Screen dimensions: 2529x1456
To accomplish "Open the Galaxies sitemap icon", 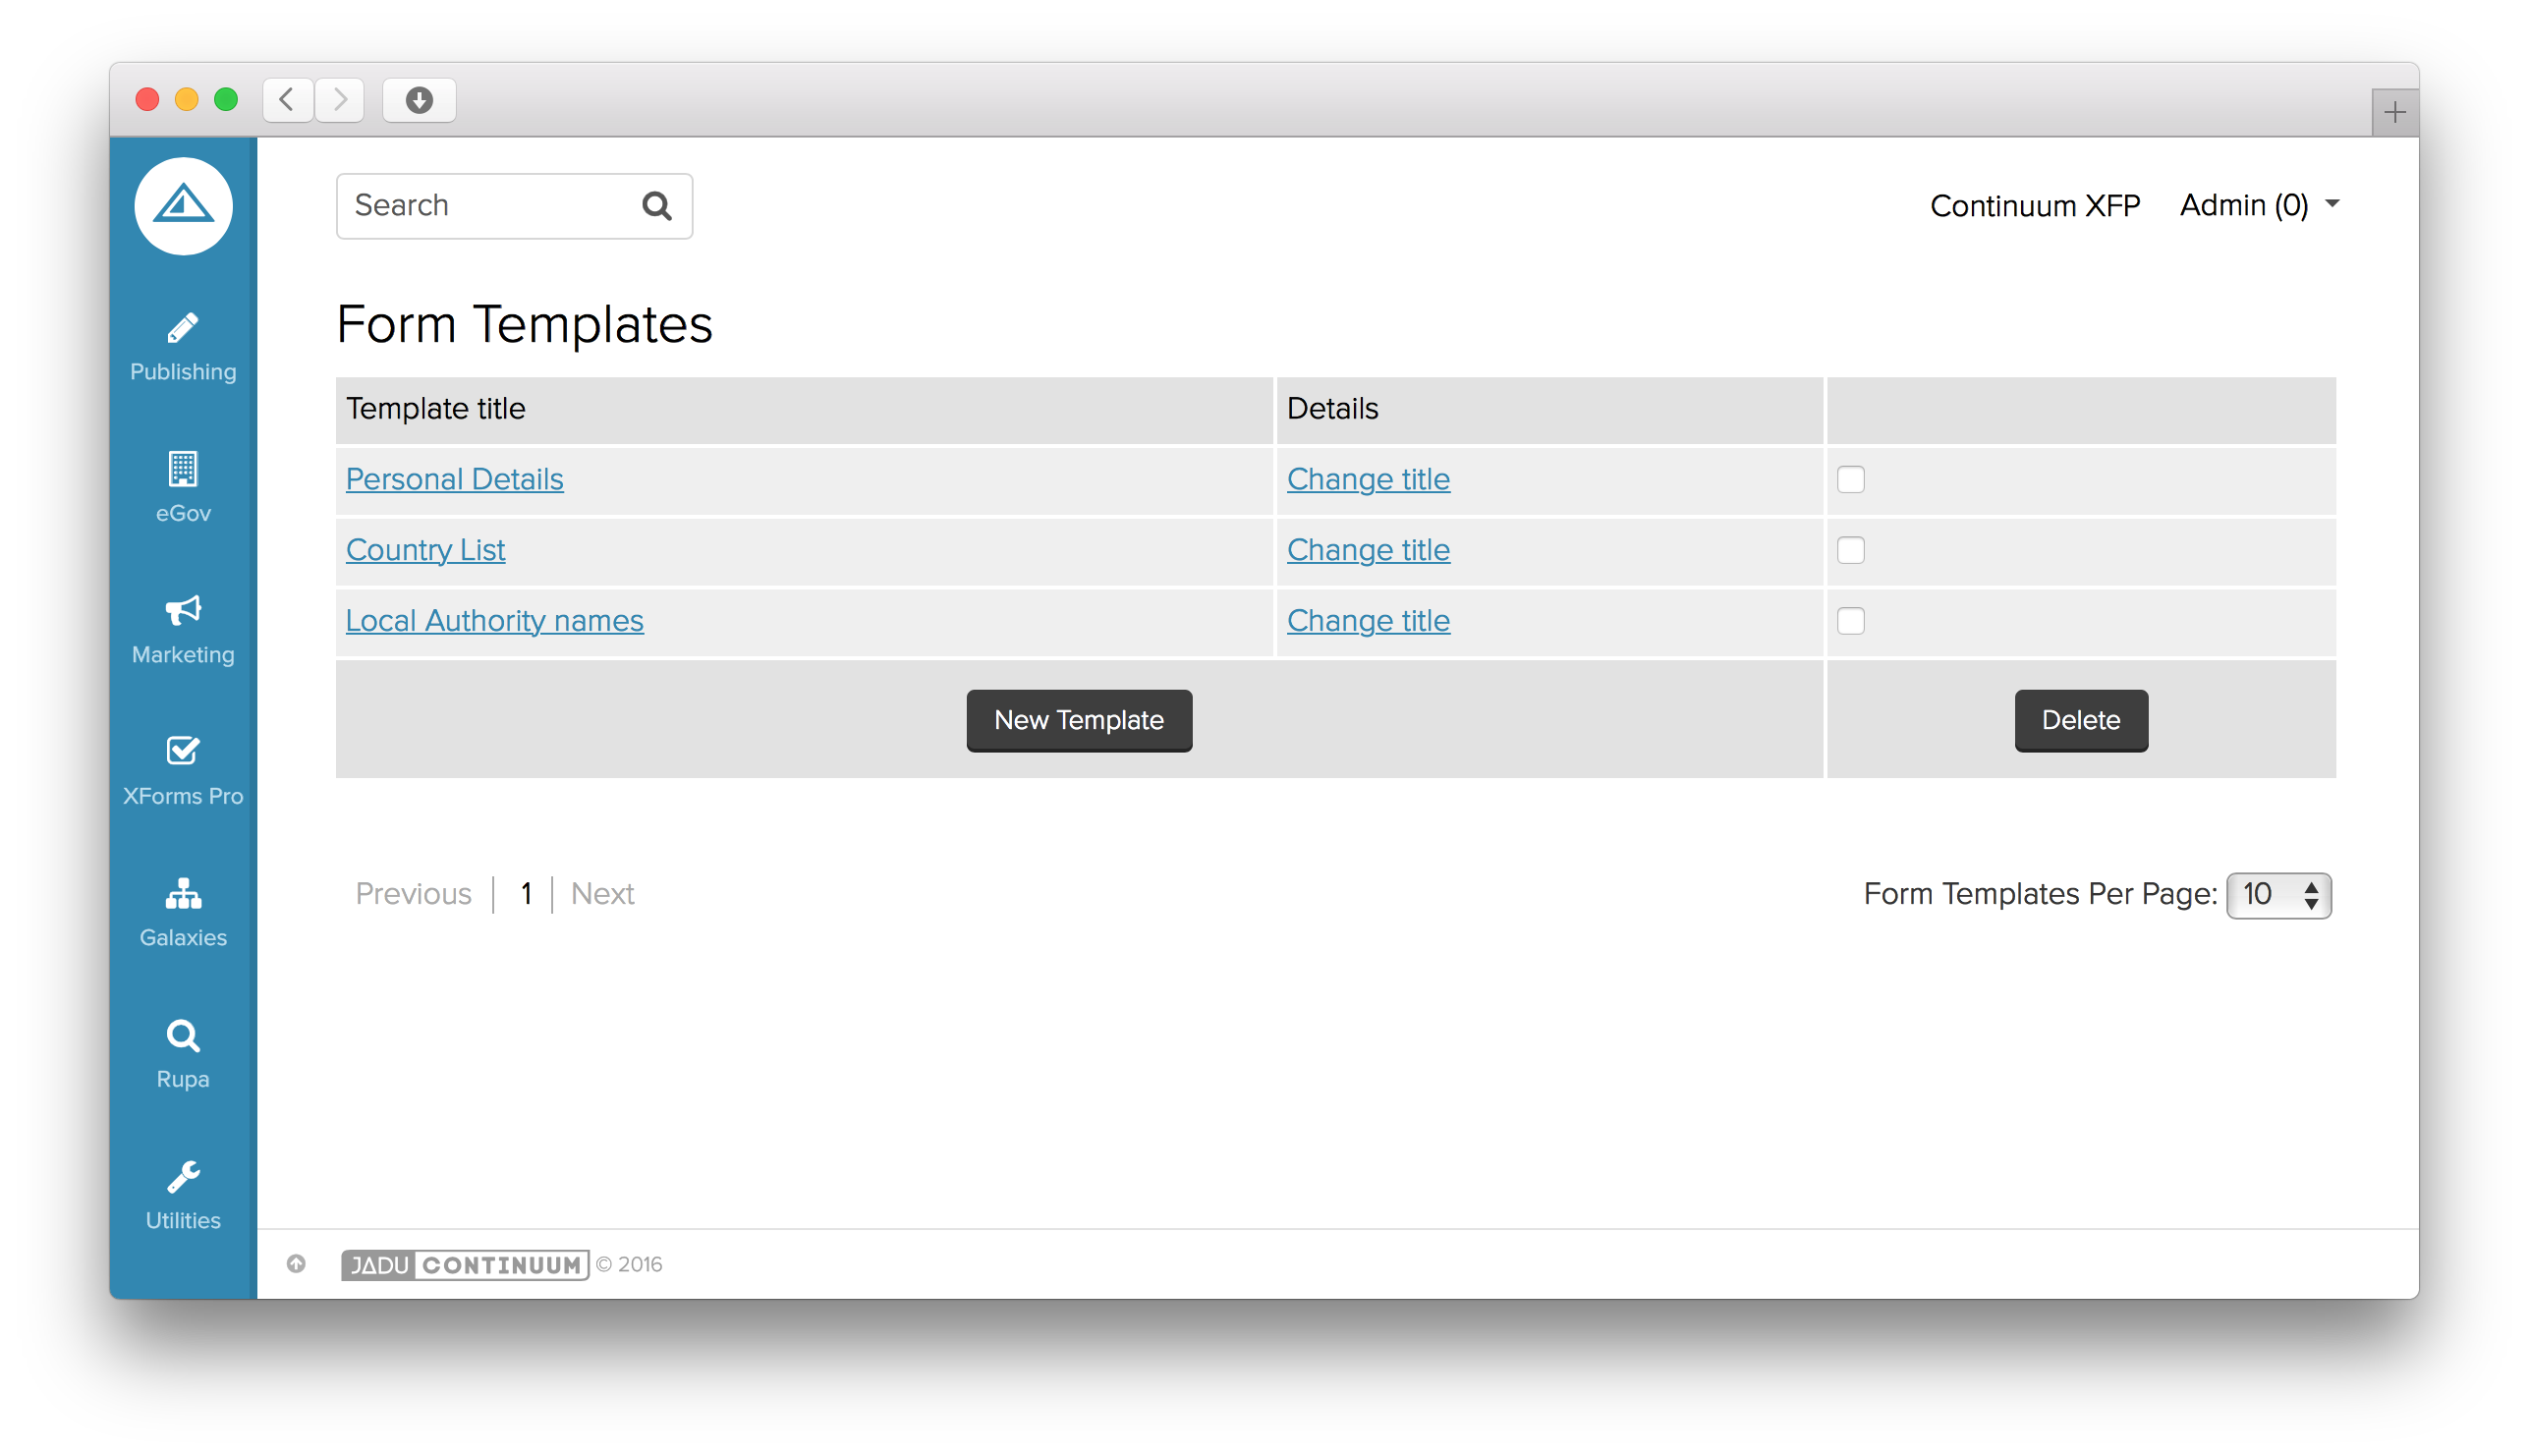I will [x=183, y=893].
